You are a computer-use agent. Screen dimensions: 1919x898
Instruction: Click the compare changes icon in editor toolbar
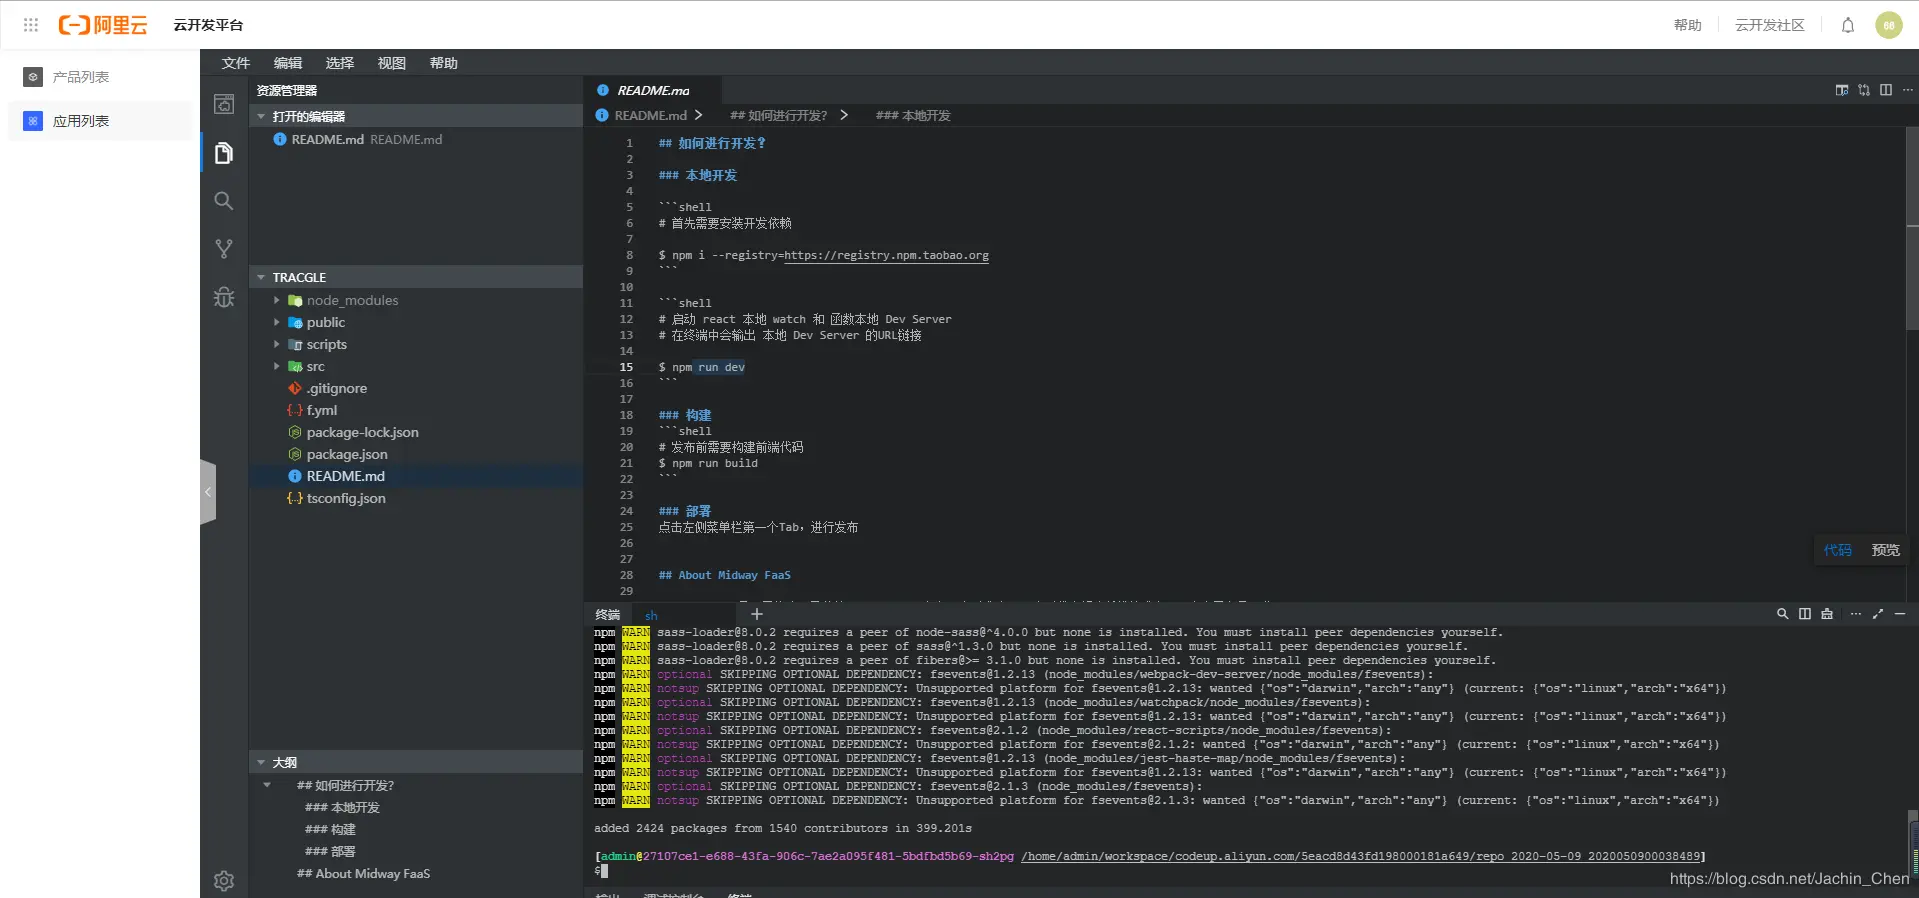click(x=1864, y=90)
